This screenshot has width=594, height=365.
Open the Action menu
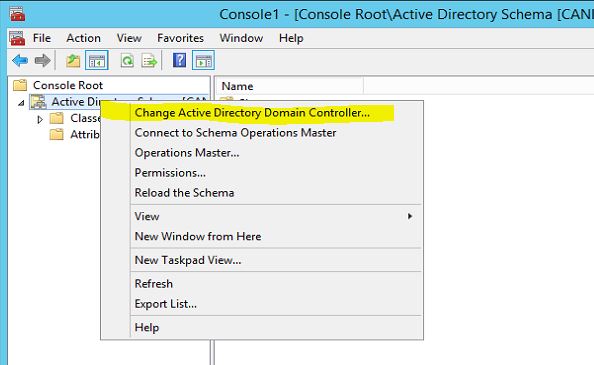(x=83, y=38)
